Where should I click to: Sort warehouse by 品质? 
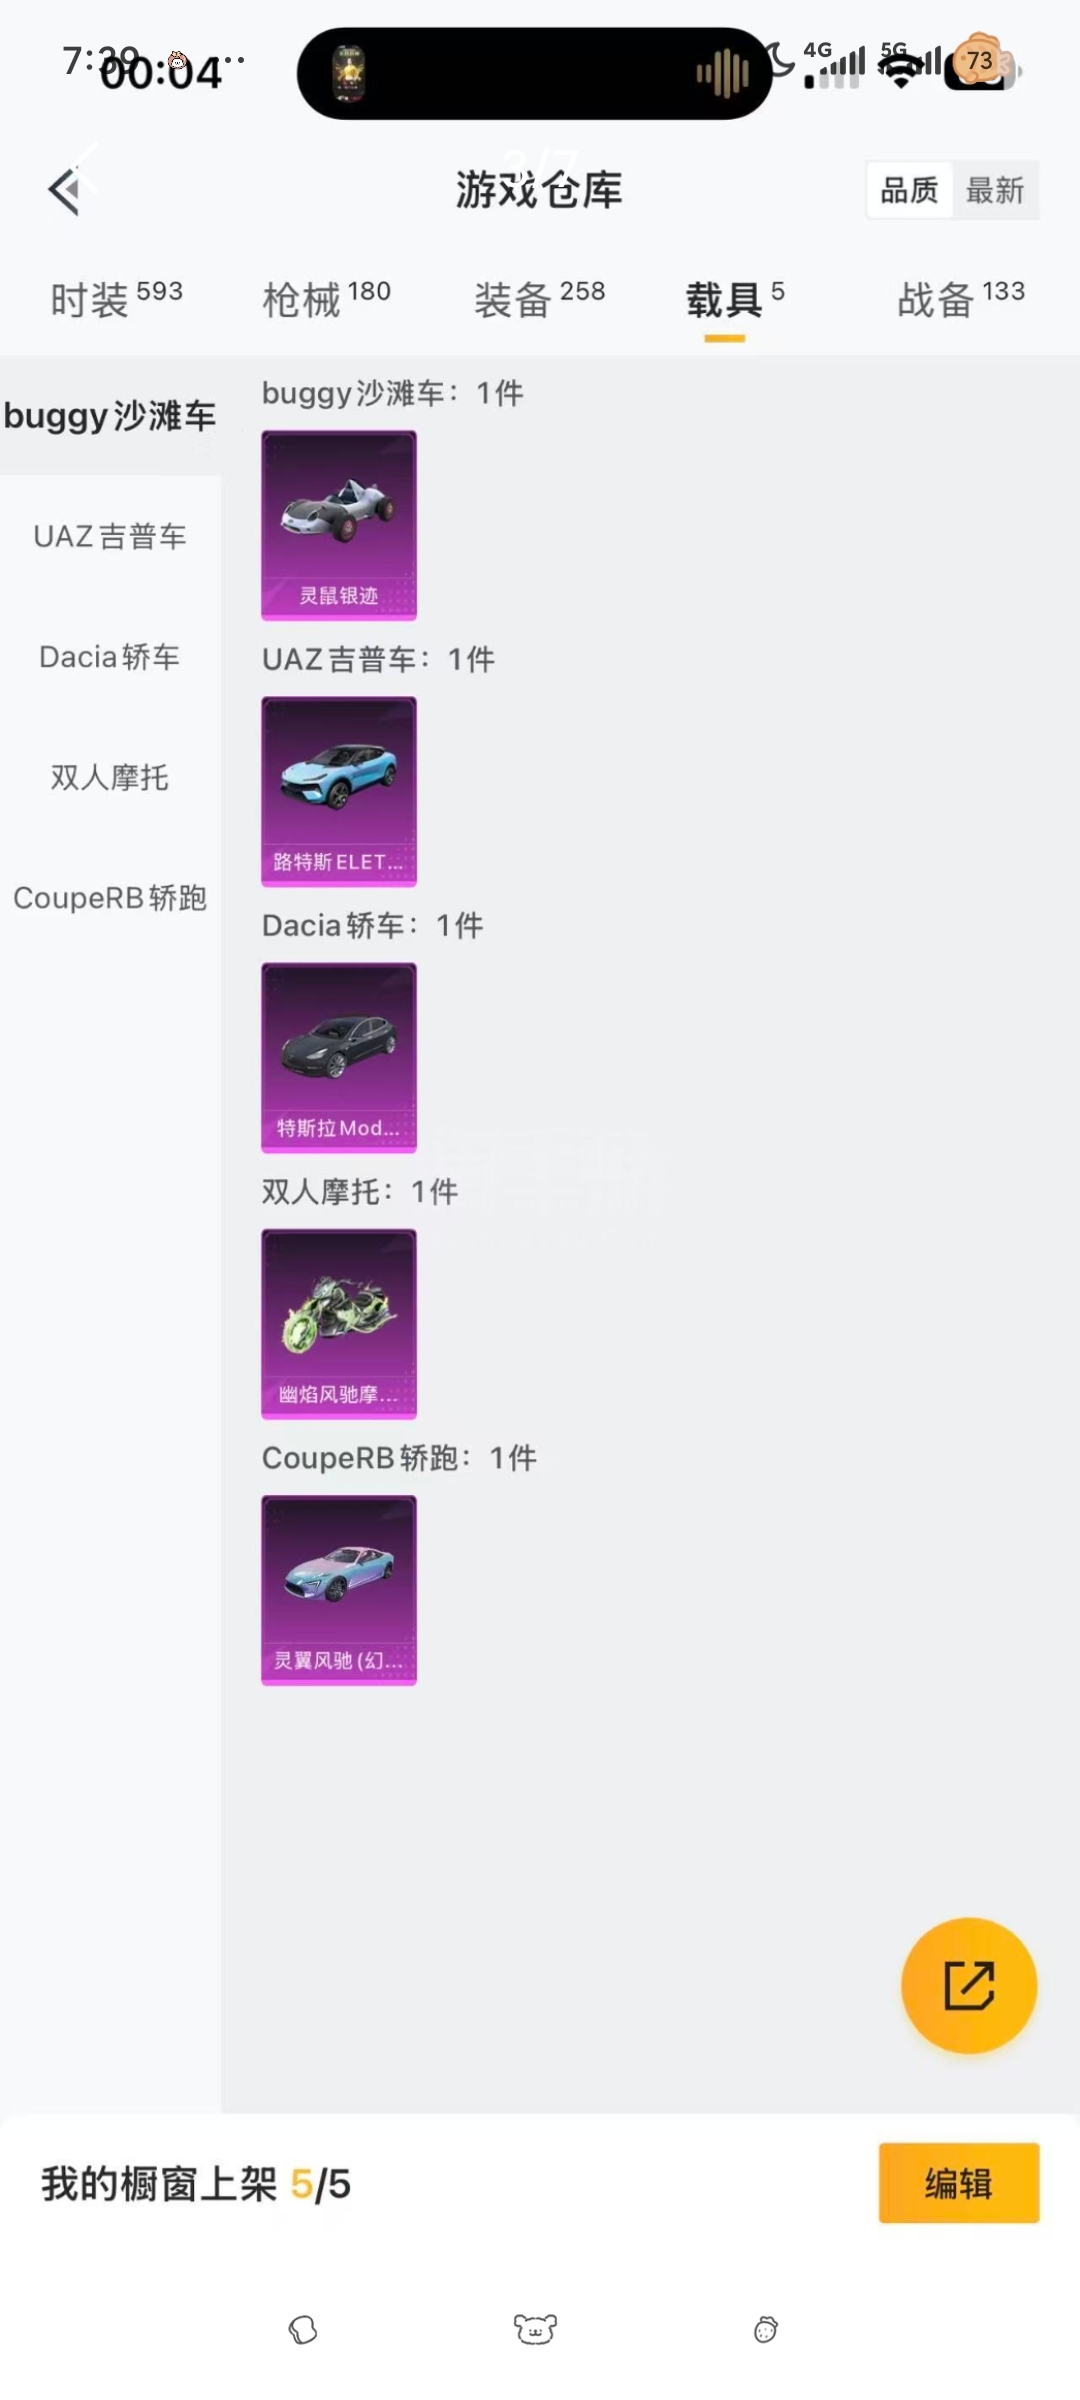point(909,190)
